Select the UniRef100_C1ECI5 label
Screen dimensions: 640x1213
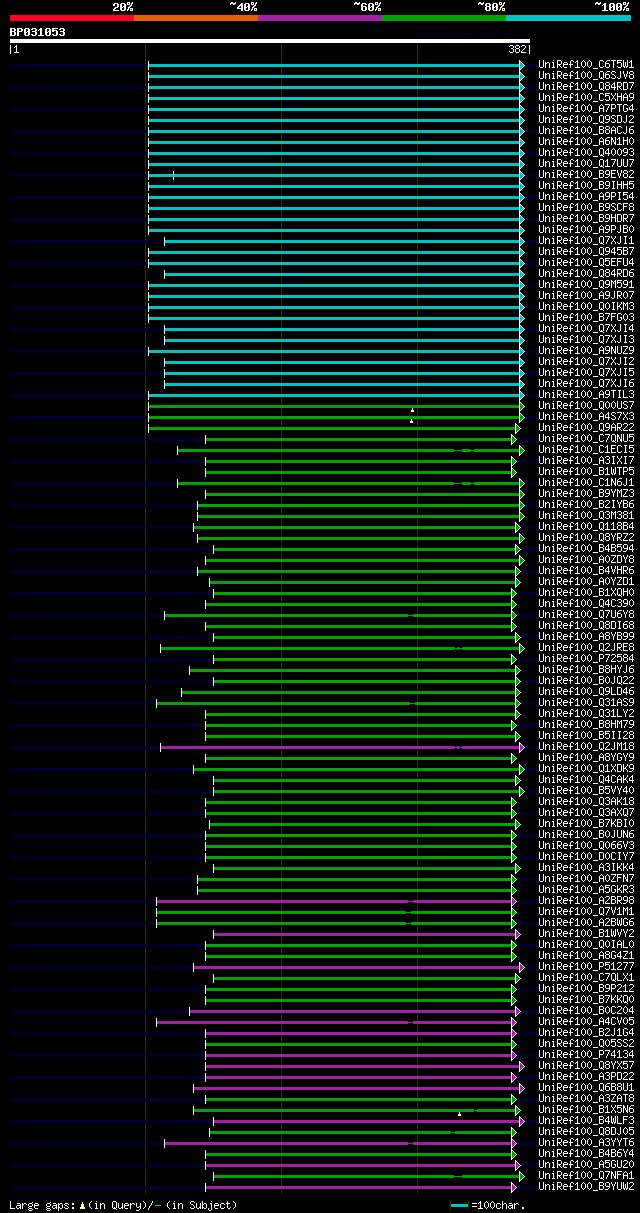(586, 449)
